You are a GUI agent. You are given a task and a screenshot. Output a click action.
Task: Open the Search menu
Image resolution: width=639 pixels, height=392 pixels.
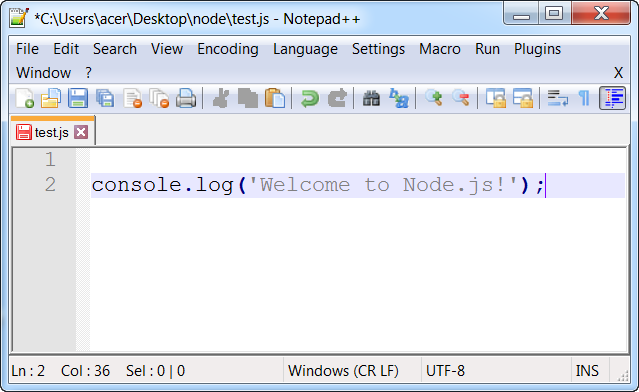[x=115, y=49]
